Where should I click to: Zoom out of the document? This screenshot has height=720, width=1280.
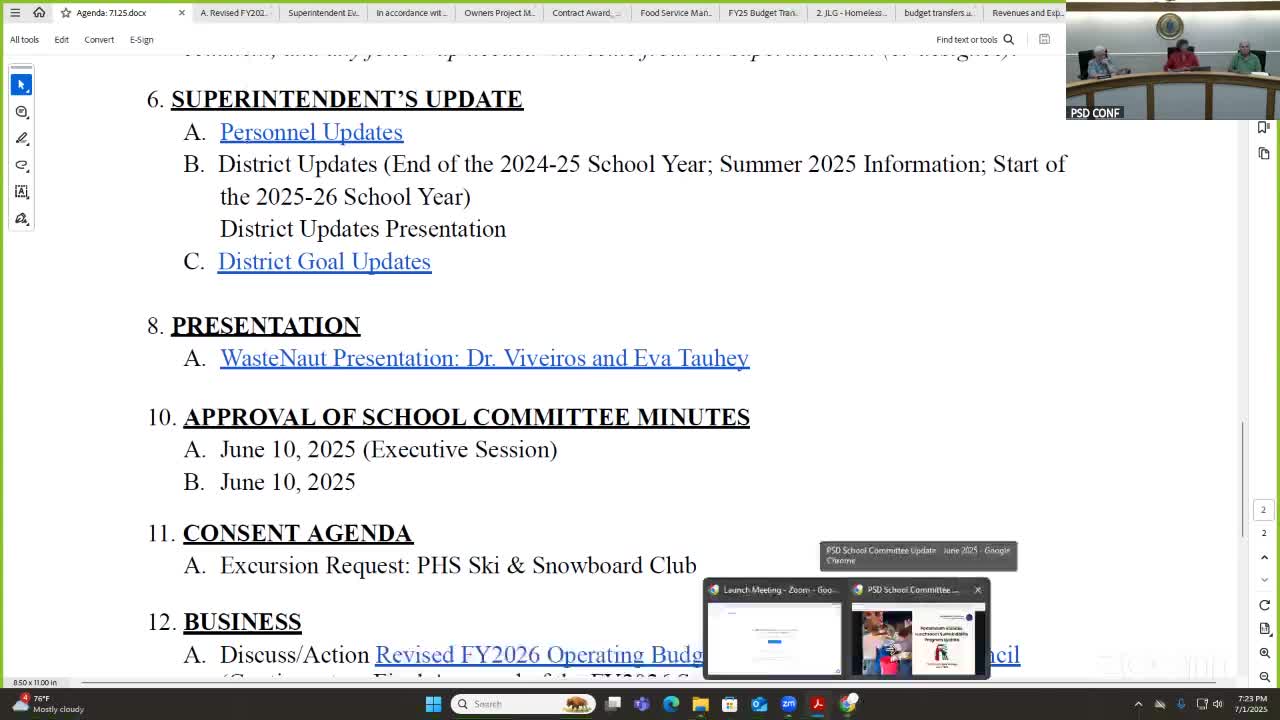1264,677
